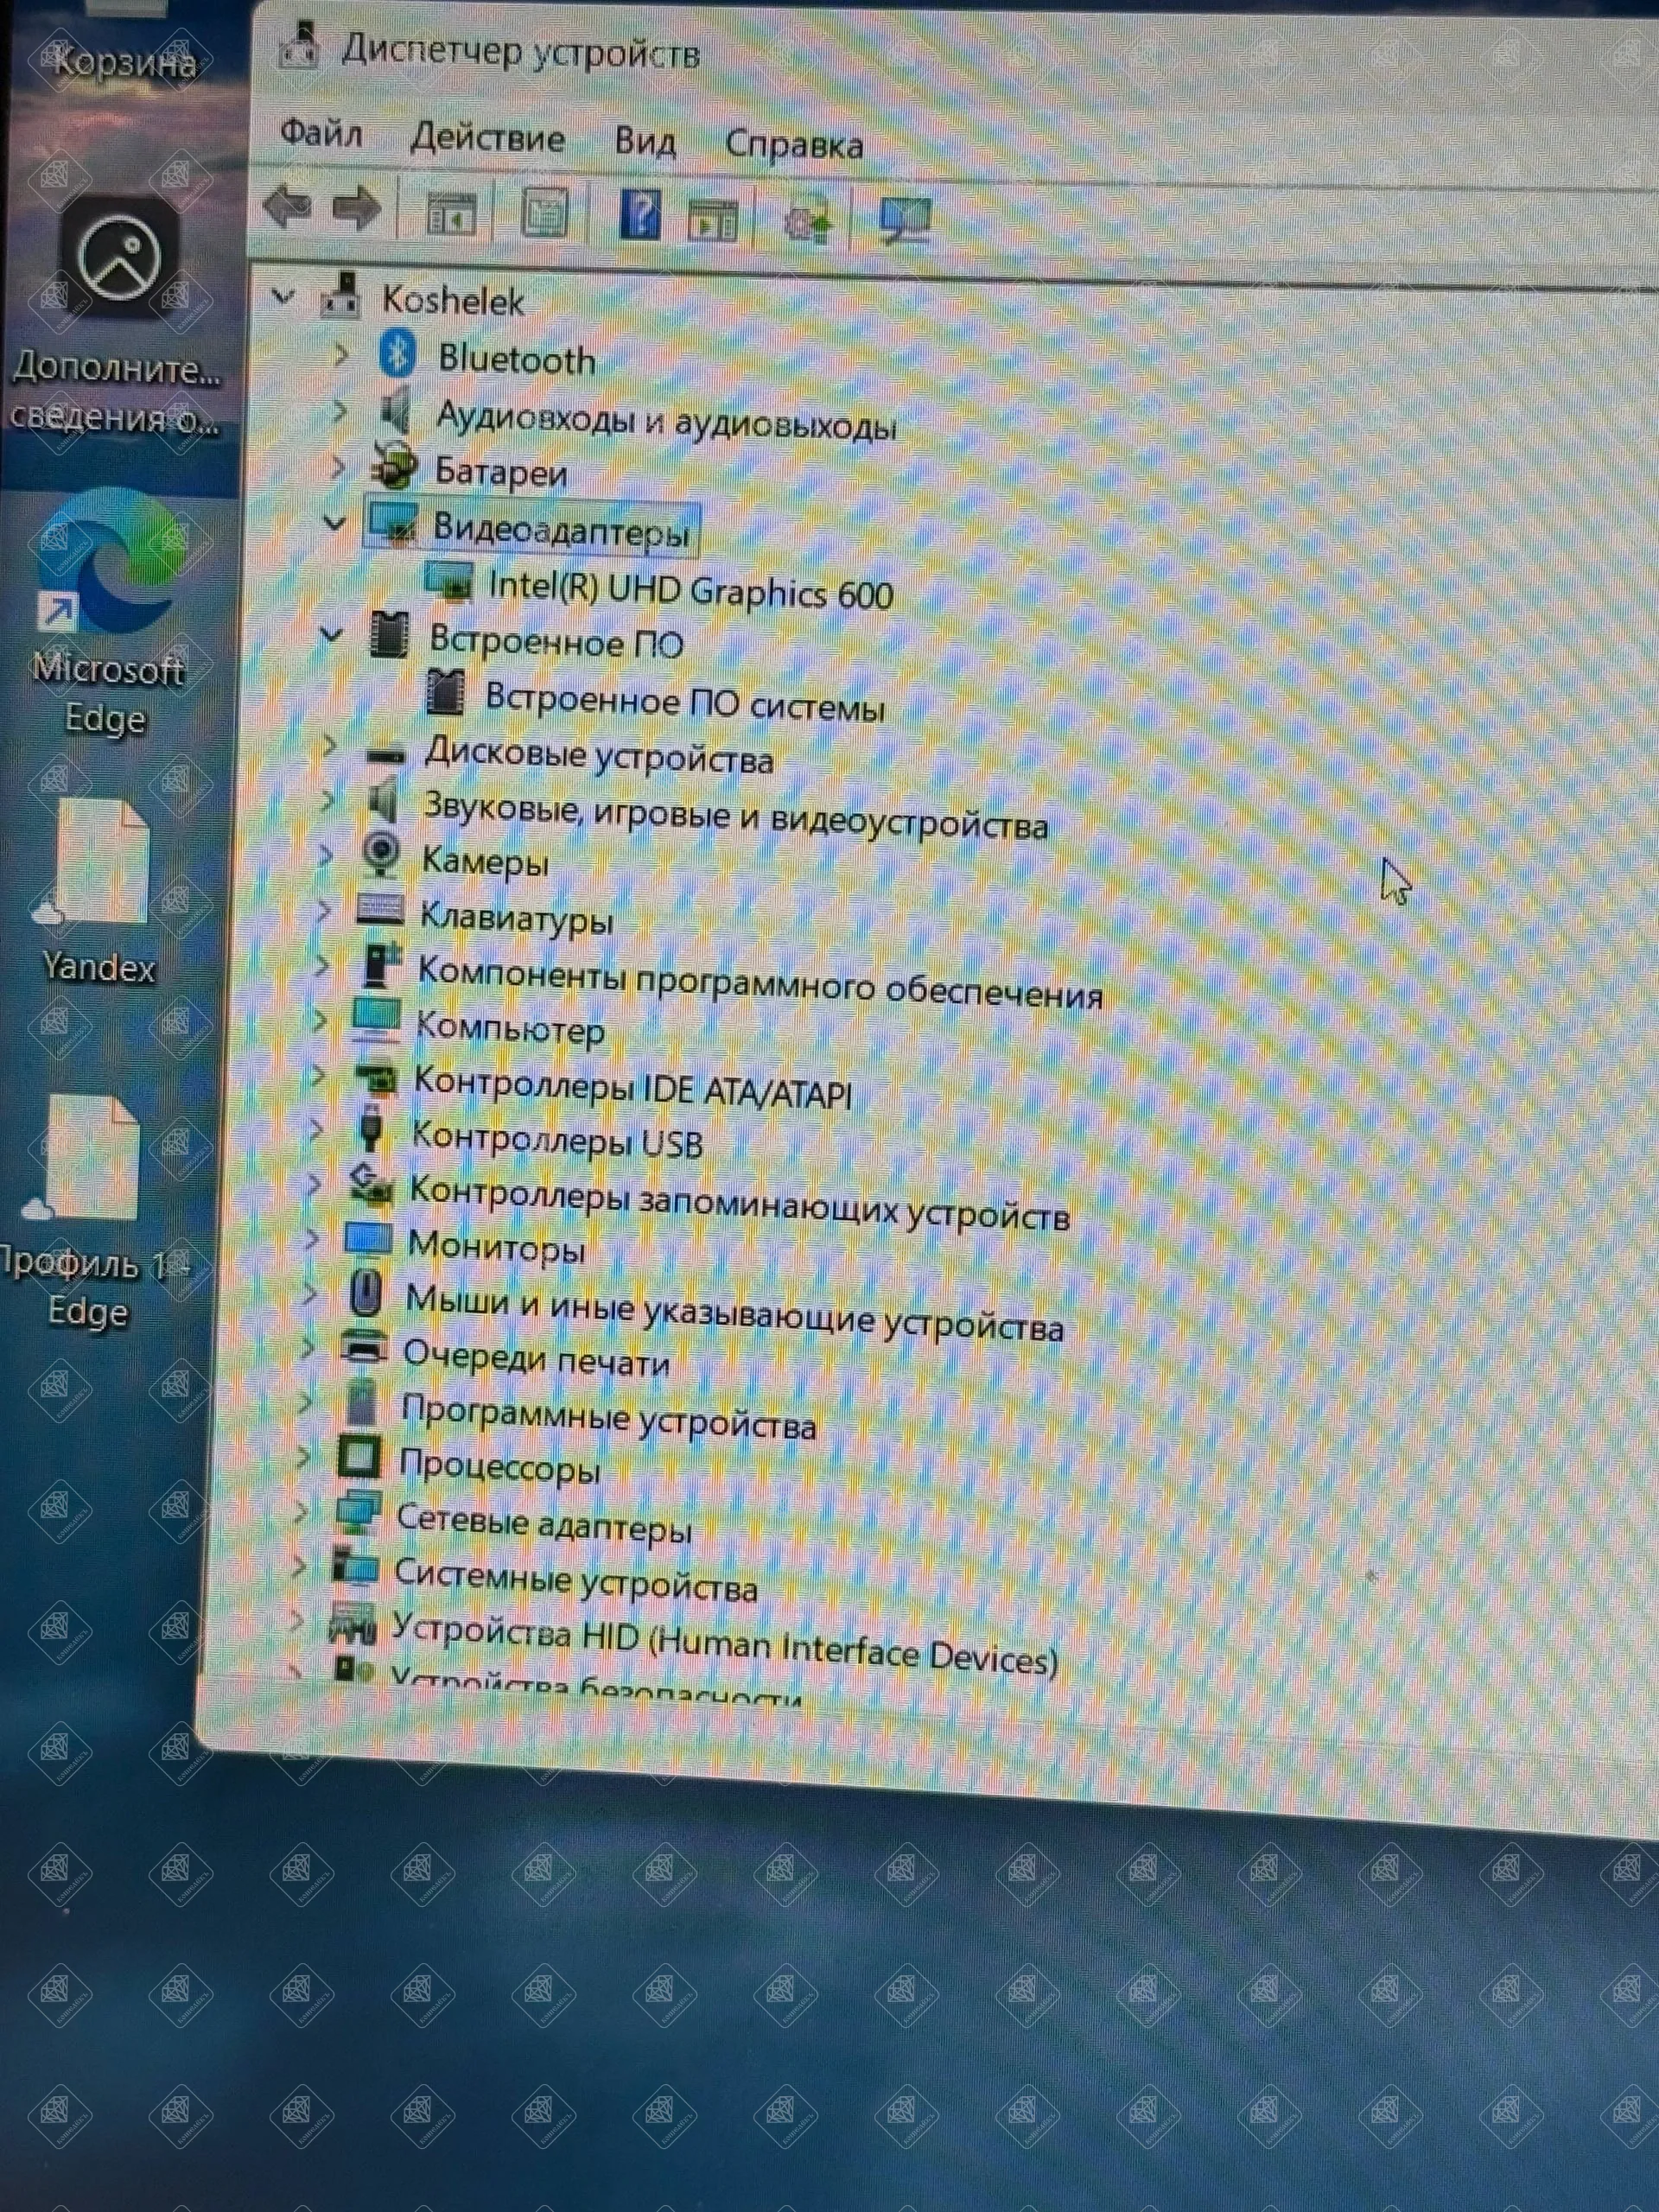Screen dimensions: 1659x2212
Task: Click the Forward arrow toolbar icon
Action: tap(356, 210)
